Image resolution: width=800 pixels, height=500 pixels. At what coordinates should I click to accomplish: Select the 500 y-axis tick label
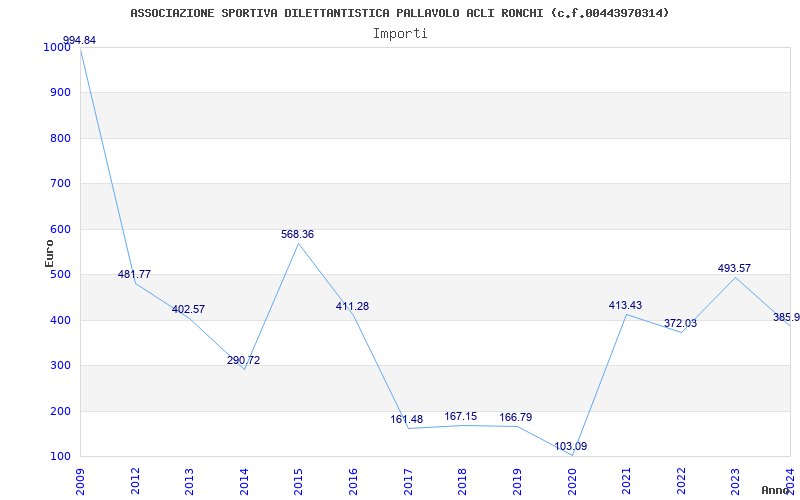(60, 275)
